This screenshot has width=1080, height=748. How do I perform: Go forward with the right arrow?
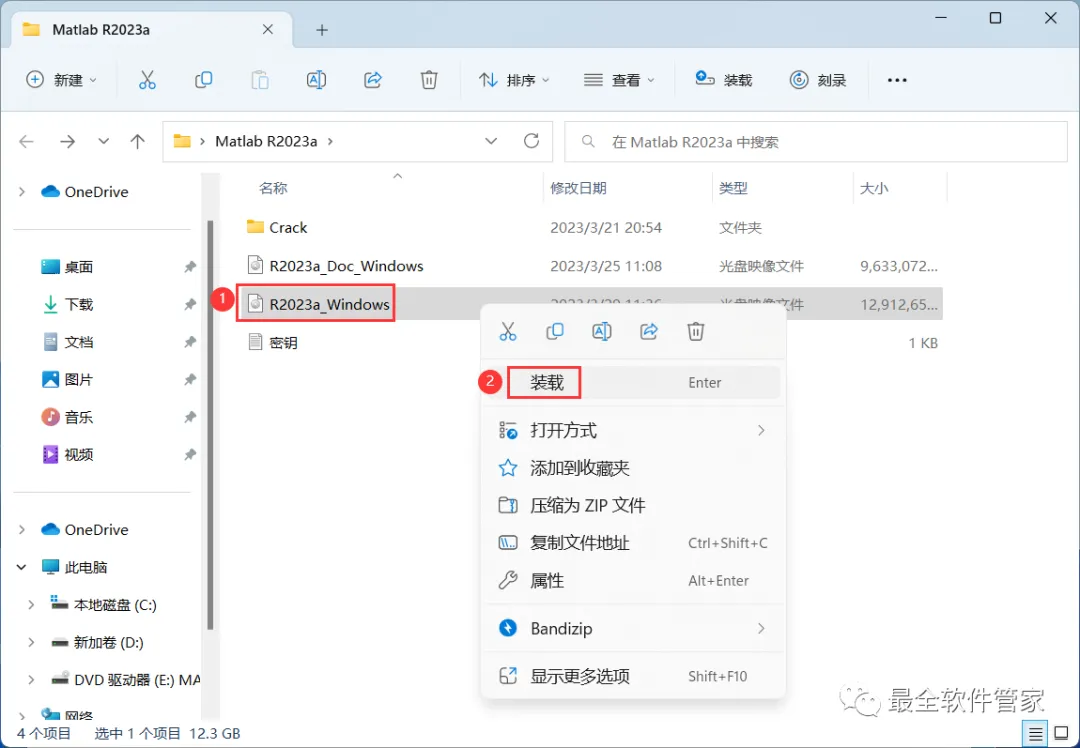(68, 142)
